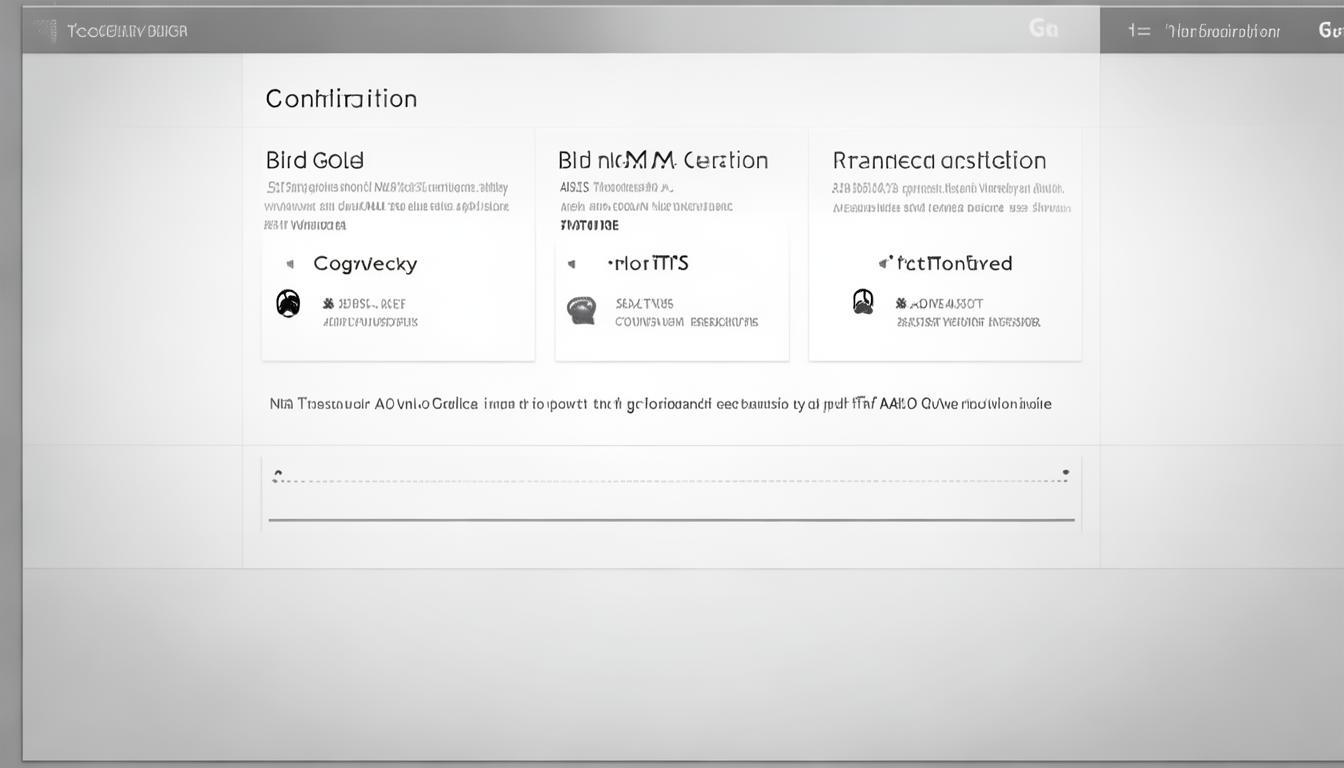Viewport: 1344px width, 768px height.
Task: Open the 'Bld nlcMM Ceration' card heading
Action: tap(663, 160)
